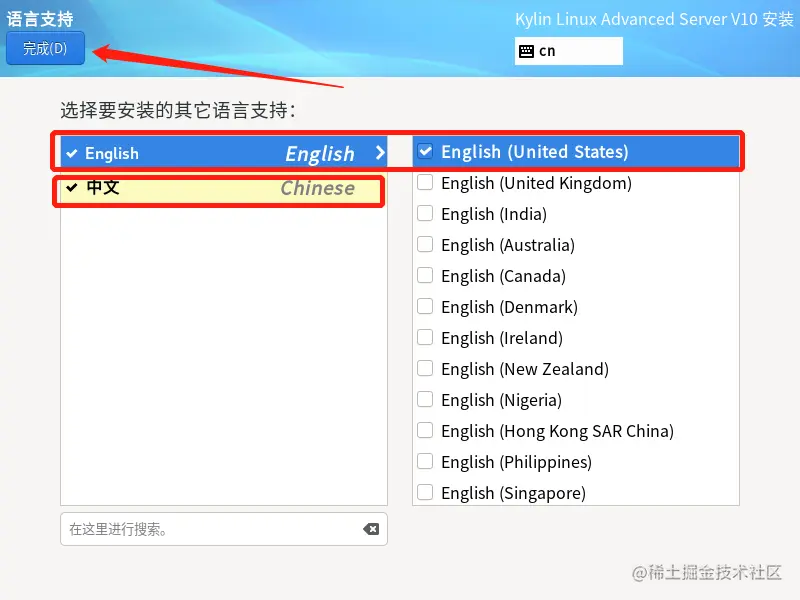Enable English (Australia)
Screen dimensions: 800x600
(425, 245)
